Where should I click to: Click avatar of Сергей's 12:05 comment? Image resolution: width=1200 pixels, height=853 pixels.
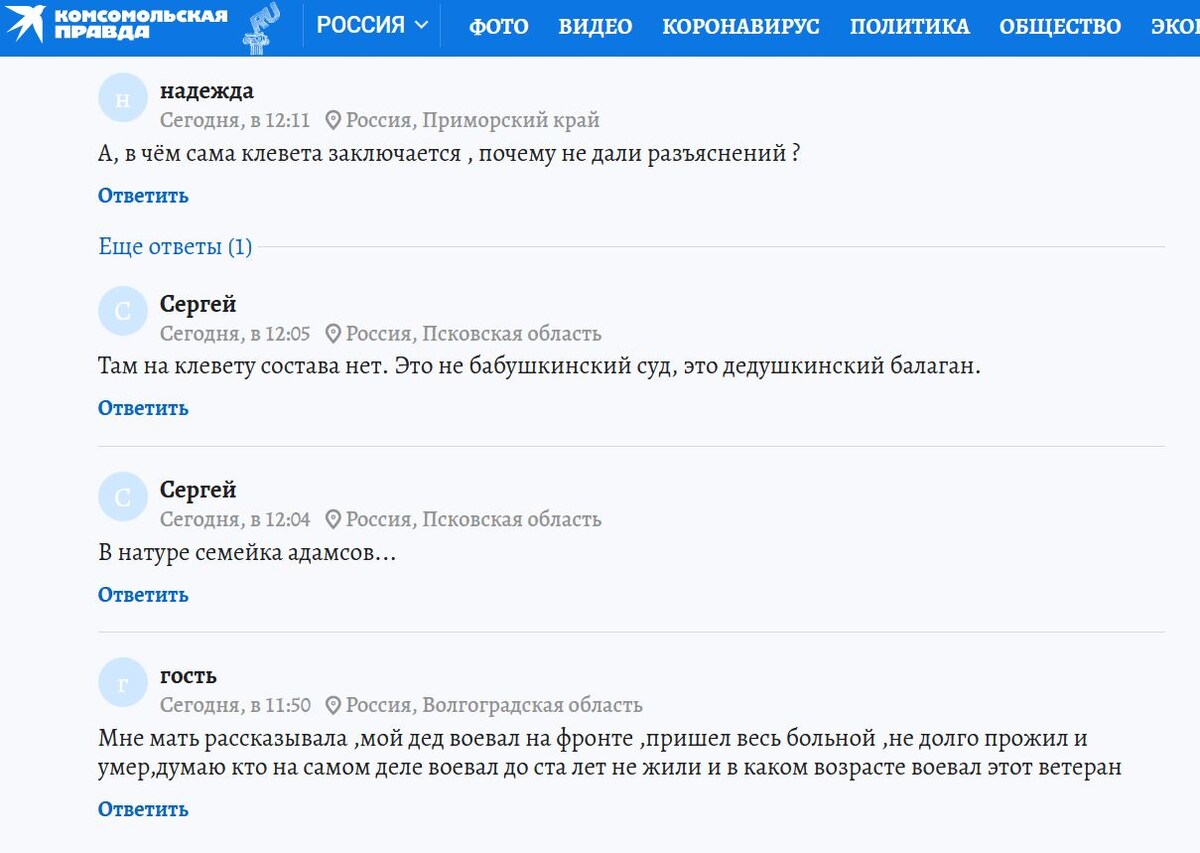(x=123, y=311)
